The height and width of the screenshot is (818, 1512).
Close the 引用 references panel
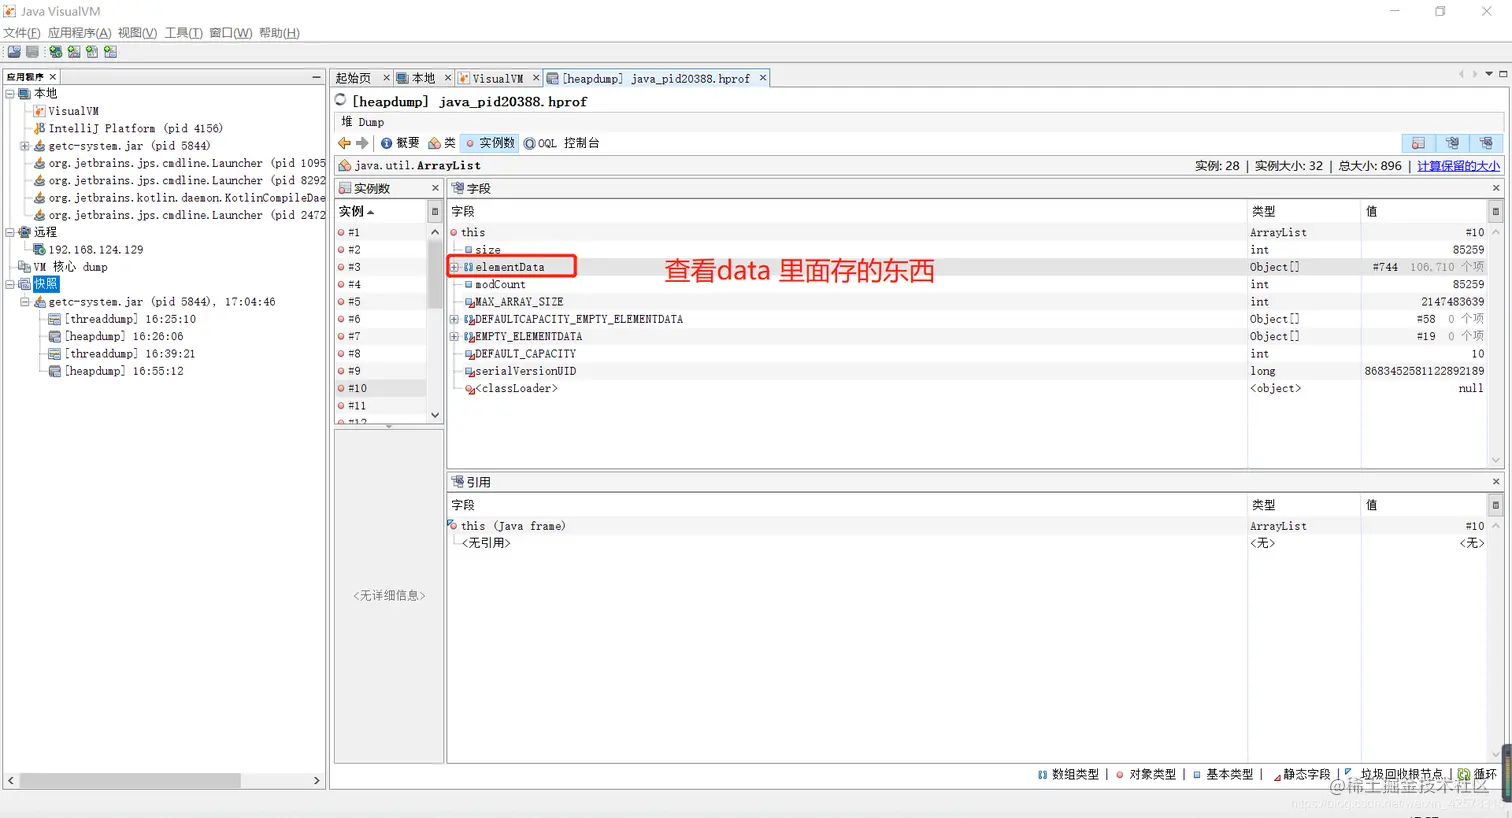(1496, 482)
